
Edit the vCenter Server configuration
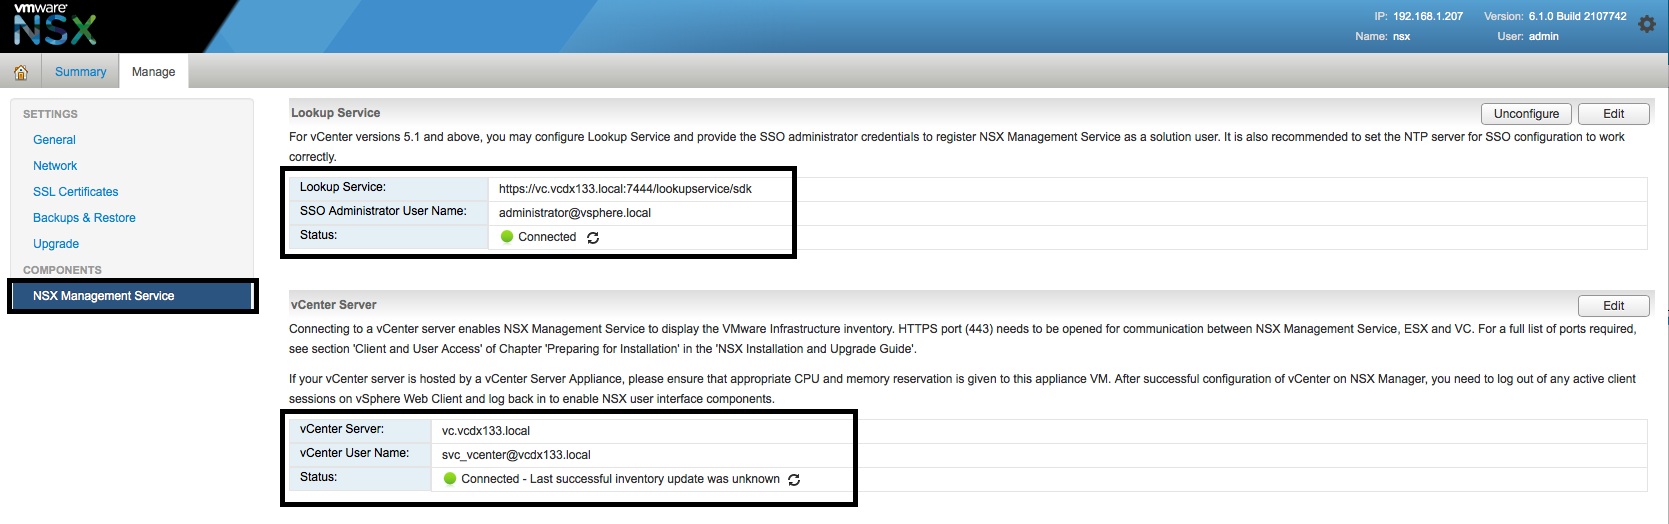tap(1613, 306)
